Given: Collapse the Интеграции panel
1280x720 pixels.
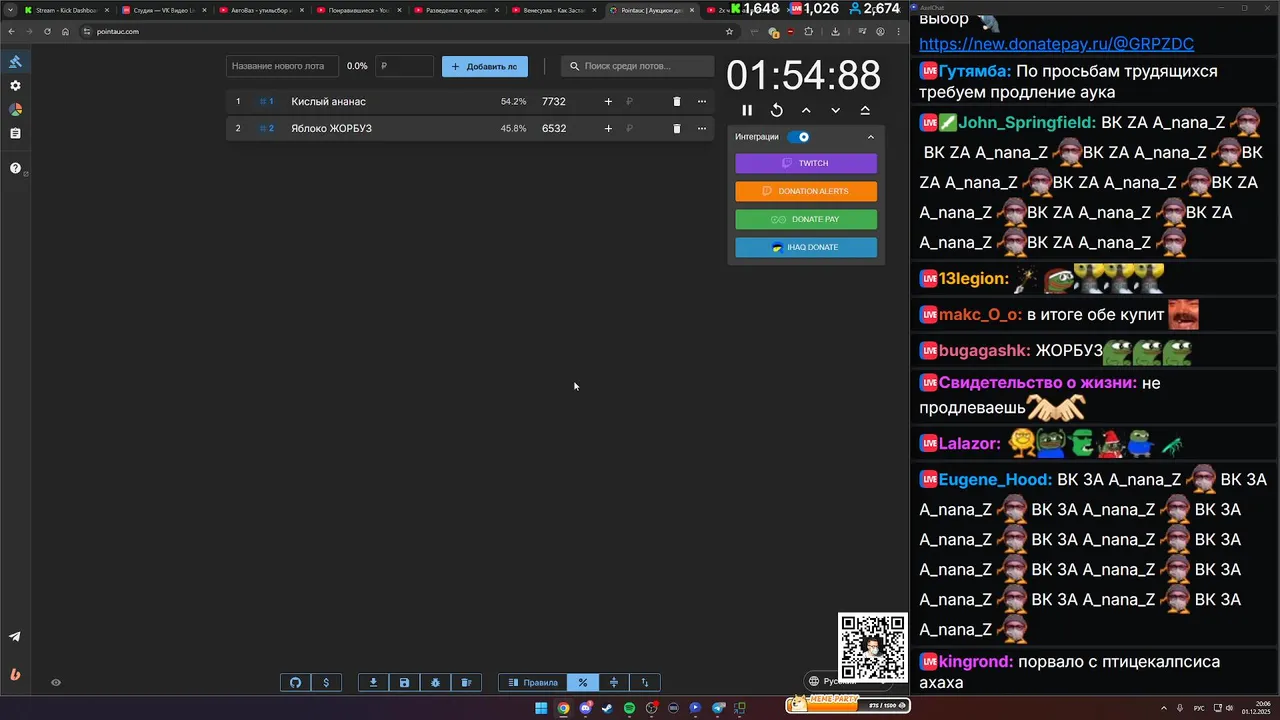Looking at the screenshot, I should (x=870, y=137).
